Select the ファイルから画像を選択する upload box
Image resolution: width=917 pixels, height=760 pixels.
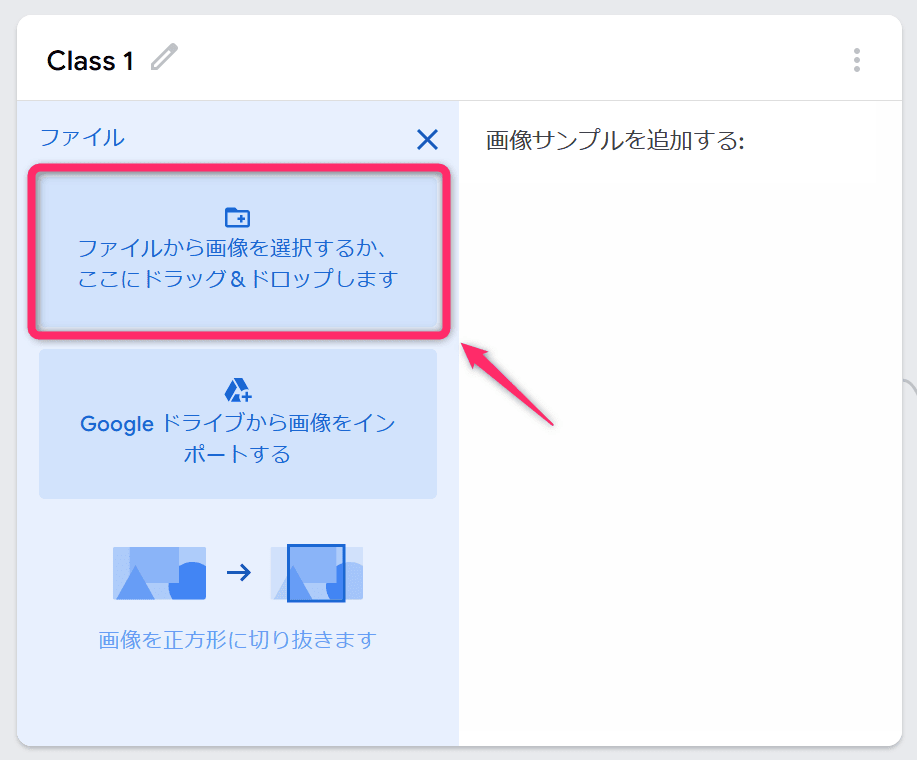pyautogui.click(x=238, y=251)
